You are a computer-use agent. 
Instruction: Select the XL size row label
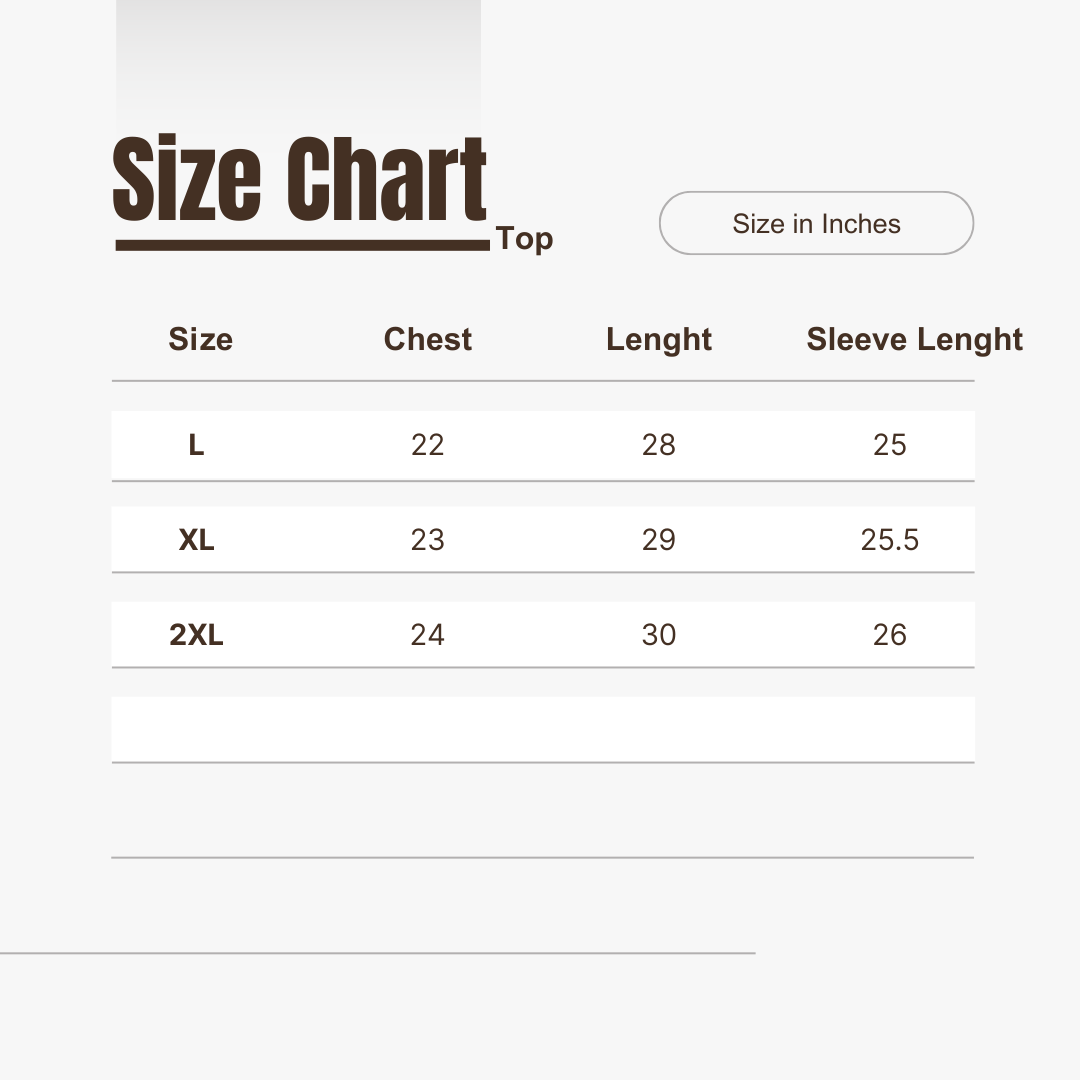[x=196, y=540]
